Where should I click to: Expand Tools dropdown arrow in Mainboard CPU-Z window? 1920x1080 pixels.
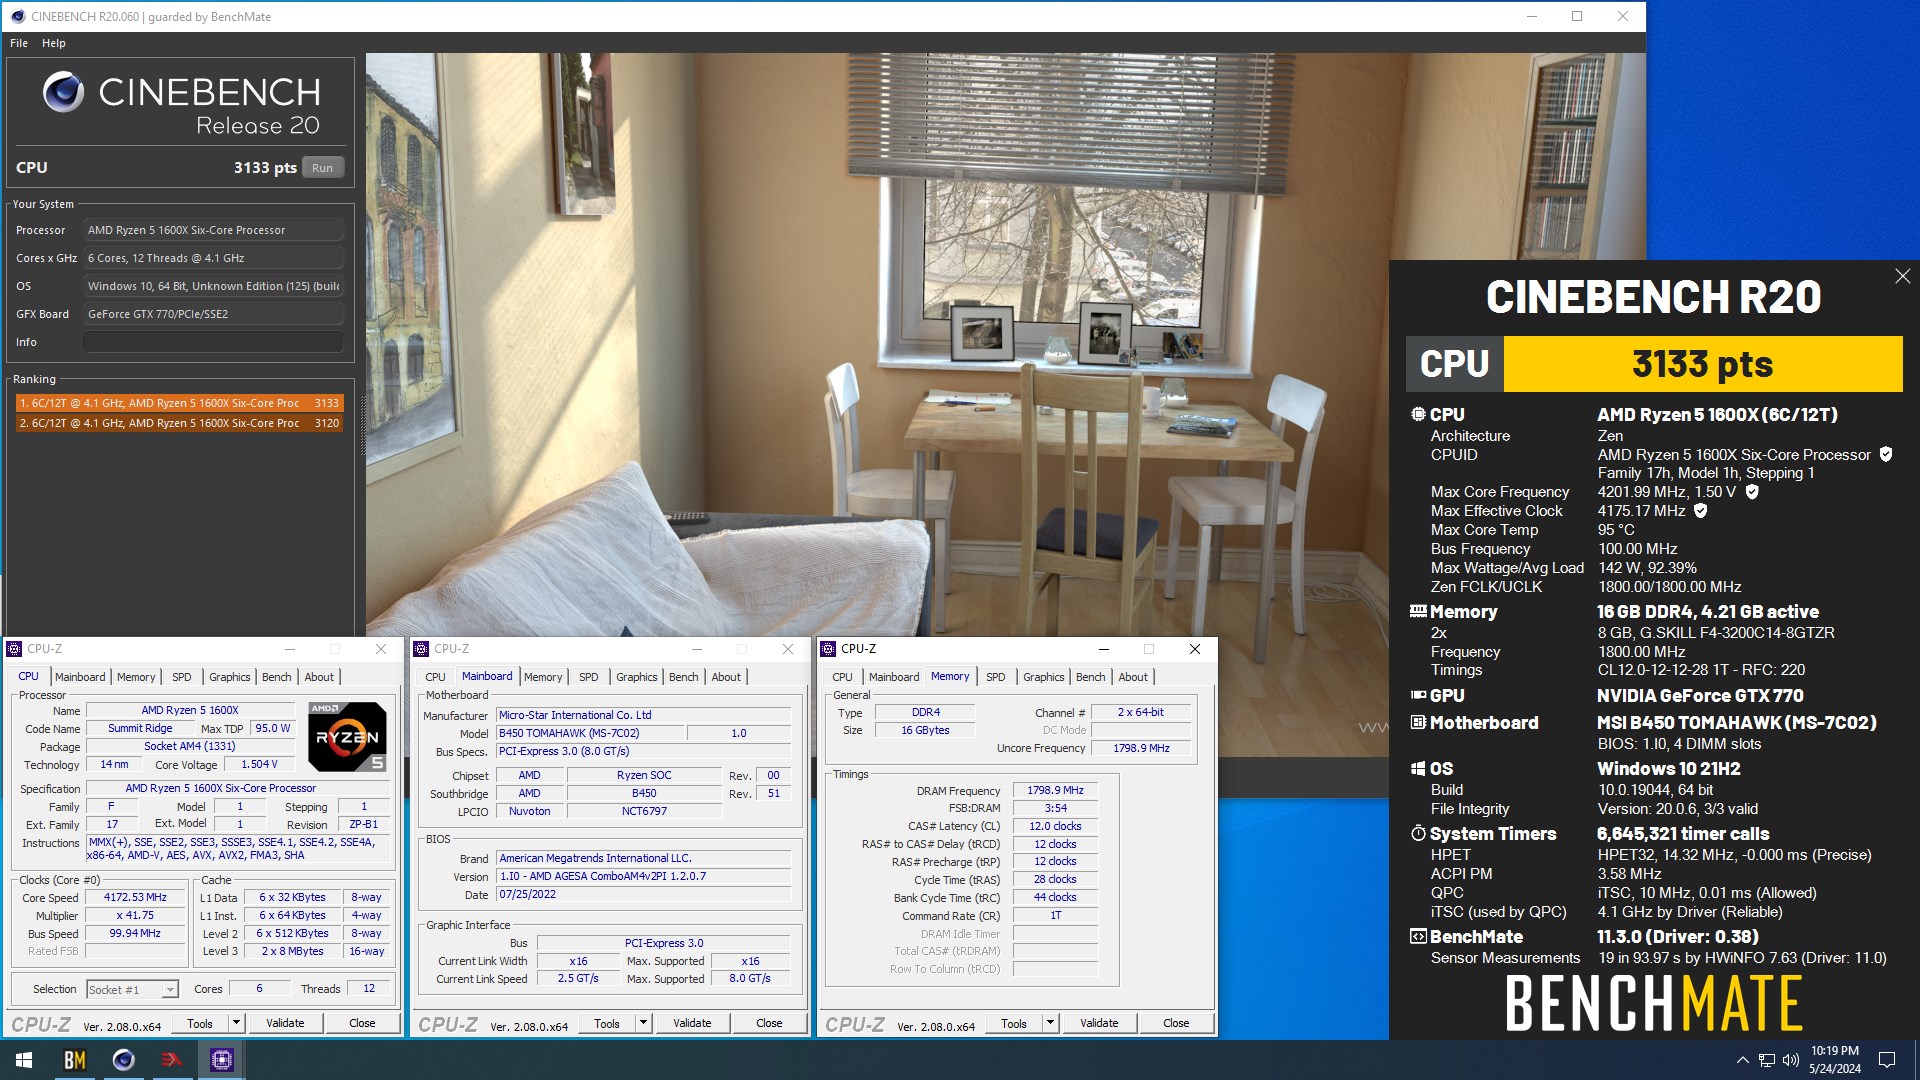(643, 1023)
